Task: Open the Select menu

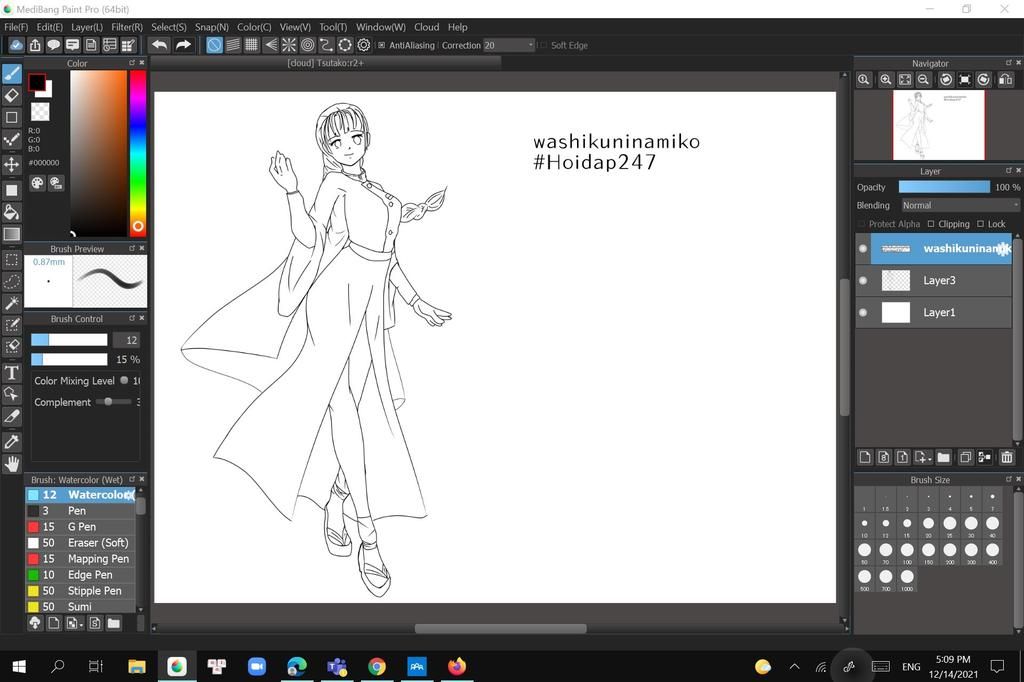Action: coord(168,27)
